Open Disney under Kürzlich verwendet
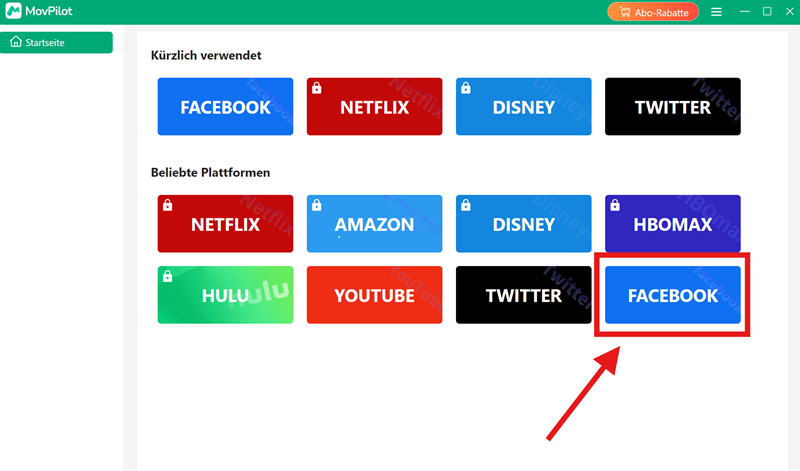Image resolution: width=800 pixels, height=471 pixels. point(523,107)
